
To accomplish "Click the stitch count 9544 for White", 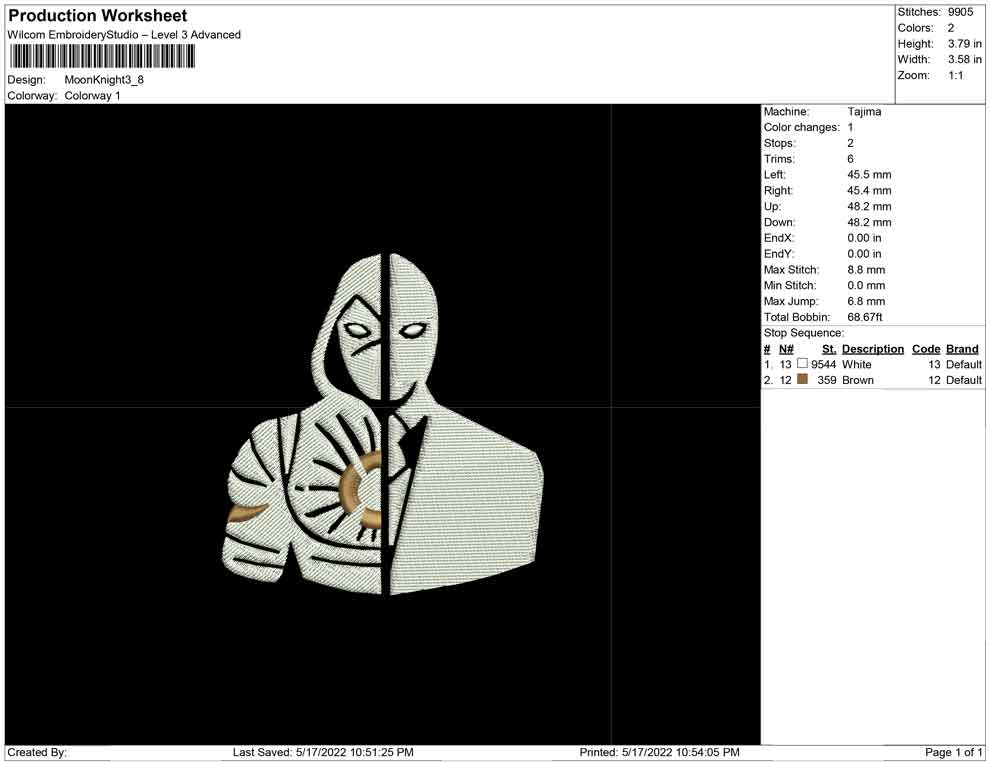I will pyautogui.click(x=823, y=365).
